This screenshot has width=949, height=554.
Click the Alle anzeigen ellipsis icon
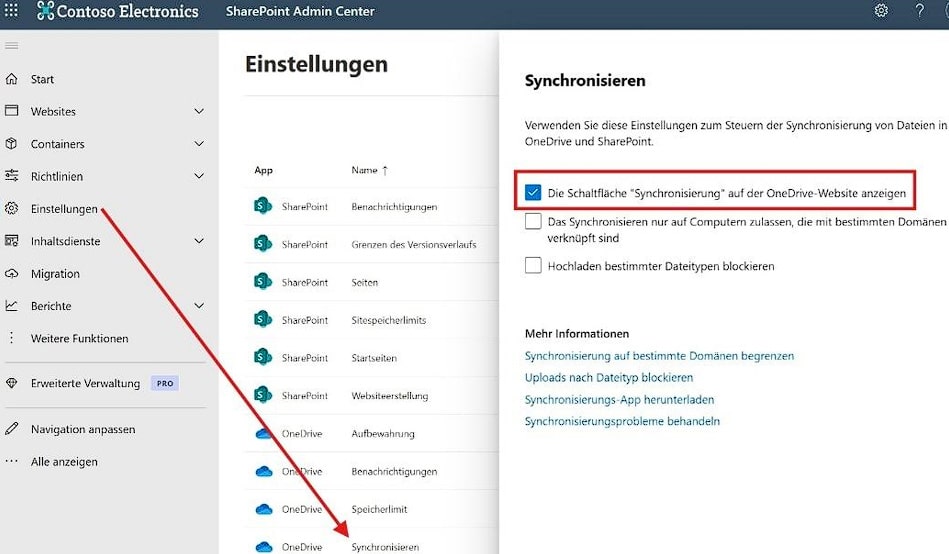click(11, 461)
